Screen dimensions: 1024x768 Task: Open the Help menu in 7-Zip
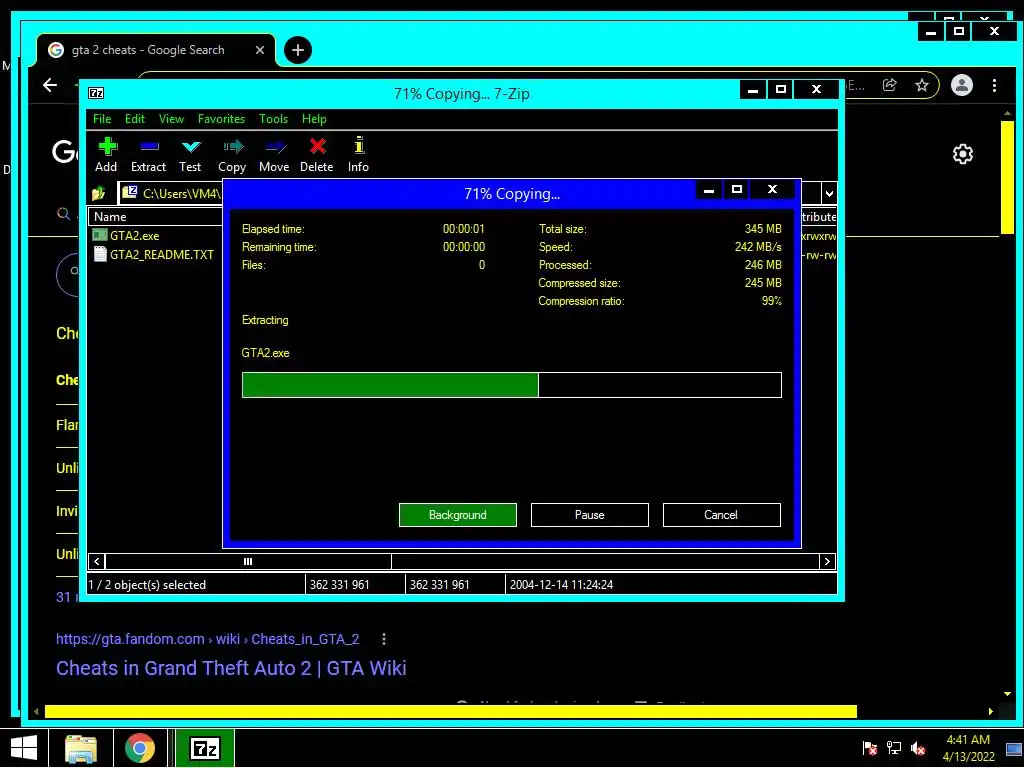coord(314,119)
